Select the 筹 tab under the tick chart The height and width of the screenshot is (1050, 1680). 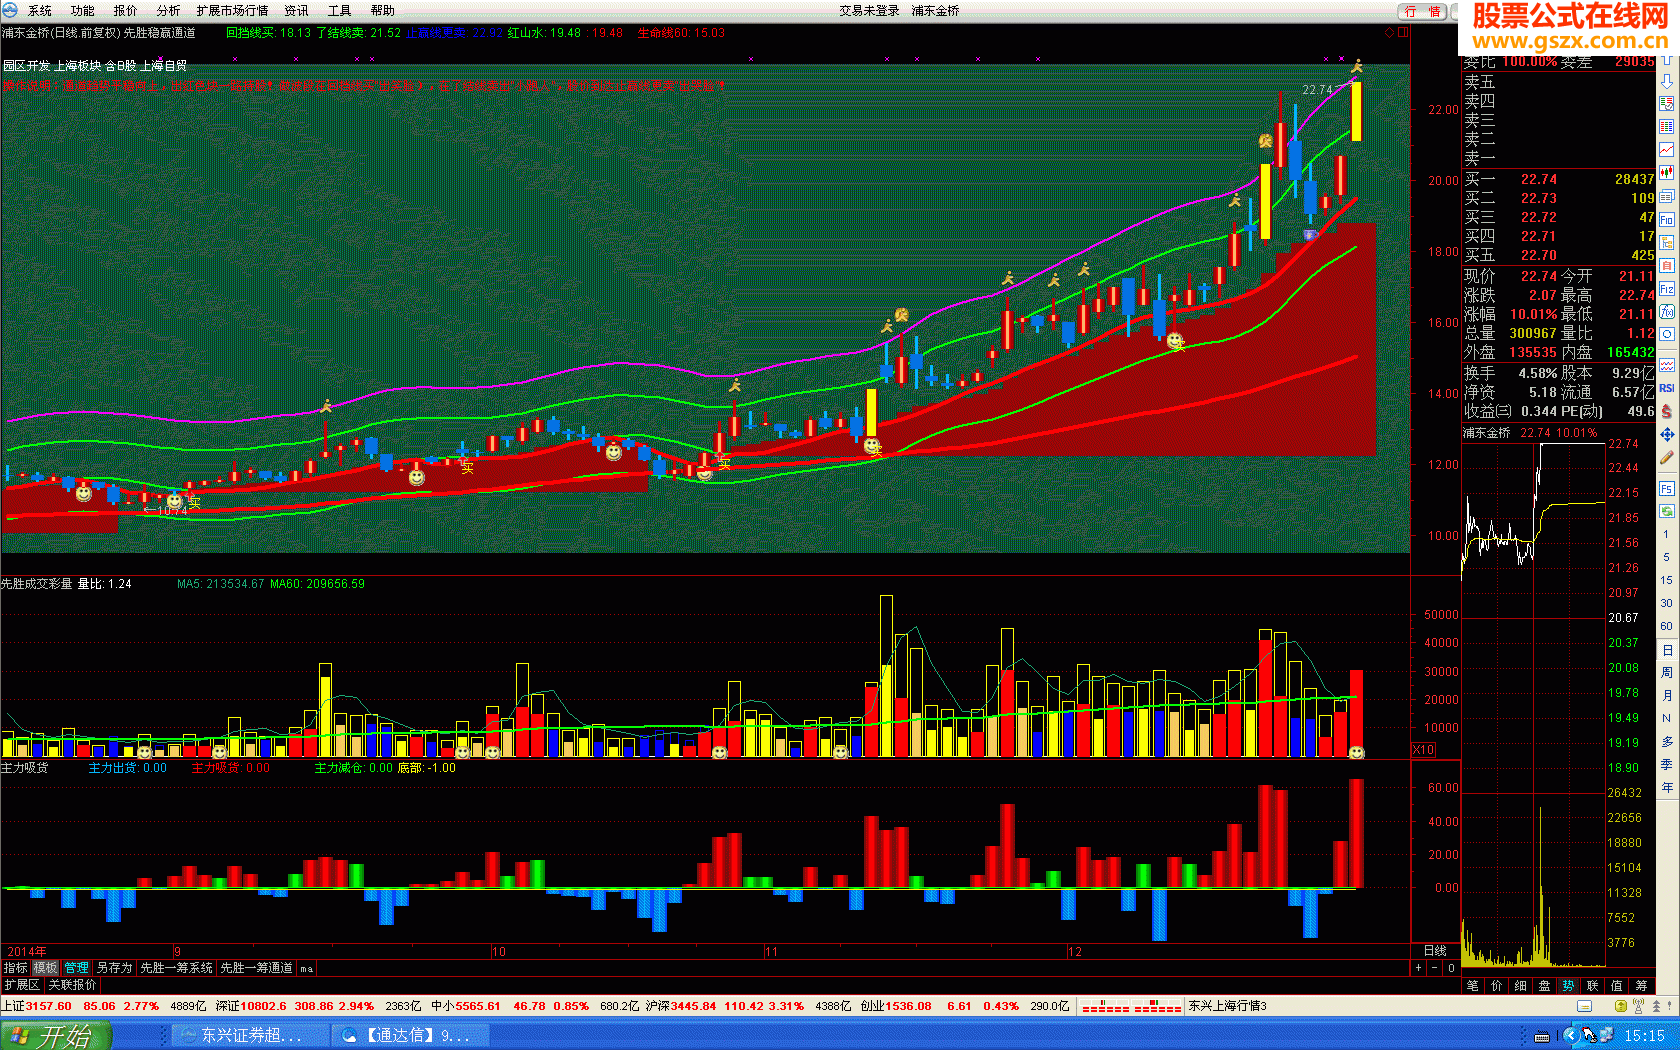point(1641,986)
